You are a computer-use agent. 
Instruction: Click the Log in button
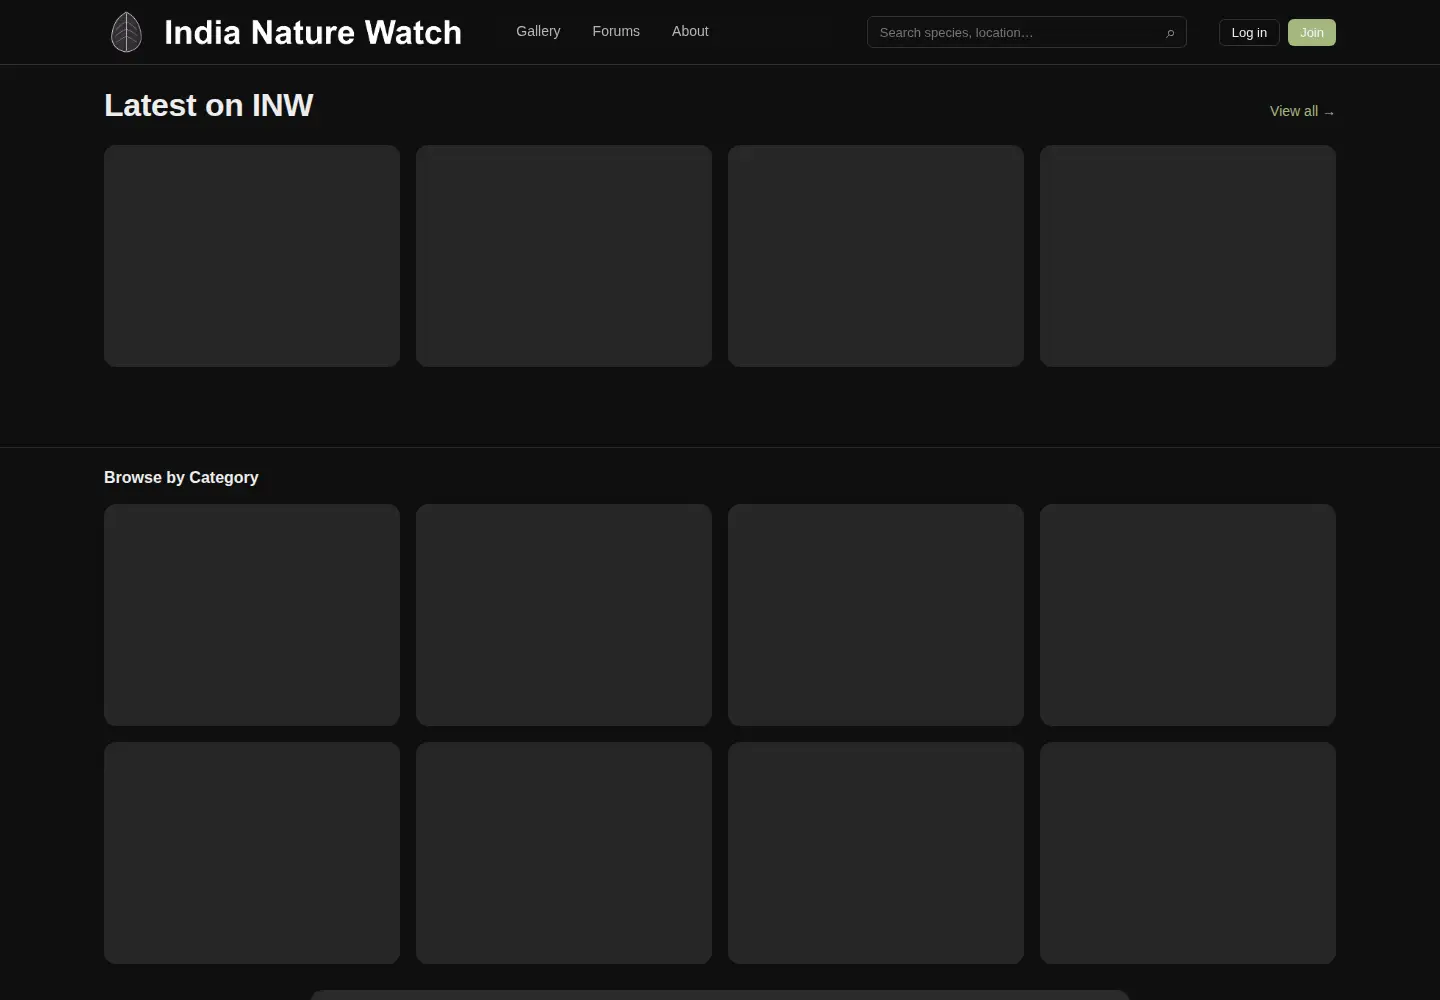click(1249, 32)
